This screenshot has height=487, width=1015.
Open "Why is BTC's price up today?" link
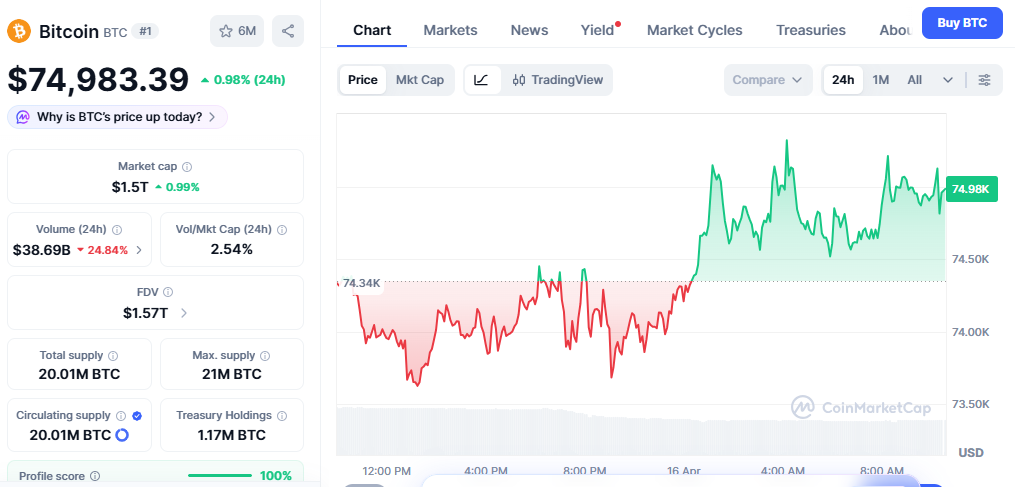coord(117,117)
